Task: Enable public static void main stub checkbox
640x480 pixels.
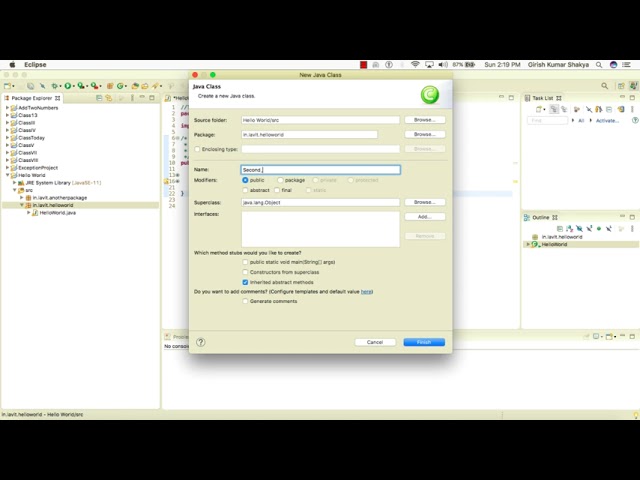Action: (x=245, y=262)
